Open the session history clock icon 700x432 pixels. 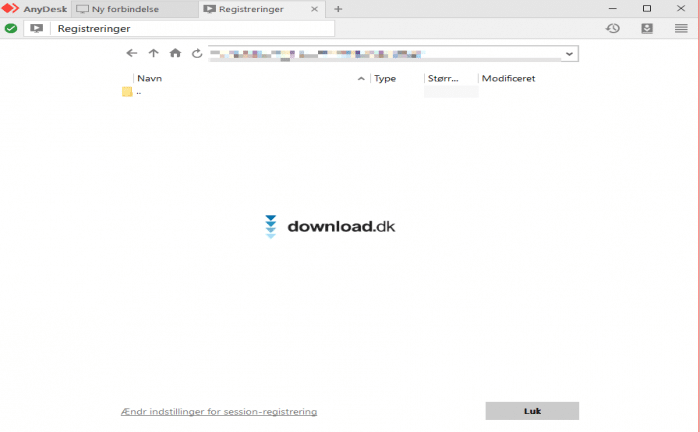pyautogui.click(x=612, y=29)
